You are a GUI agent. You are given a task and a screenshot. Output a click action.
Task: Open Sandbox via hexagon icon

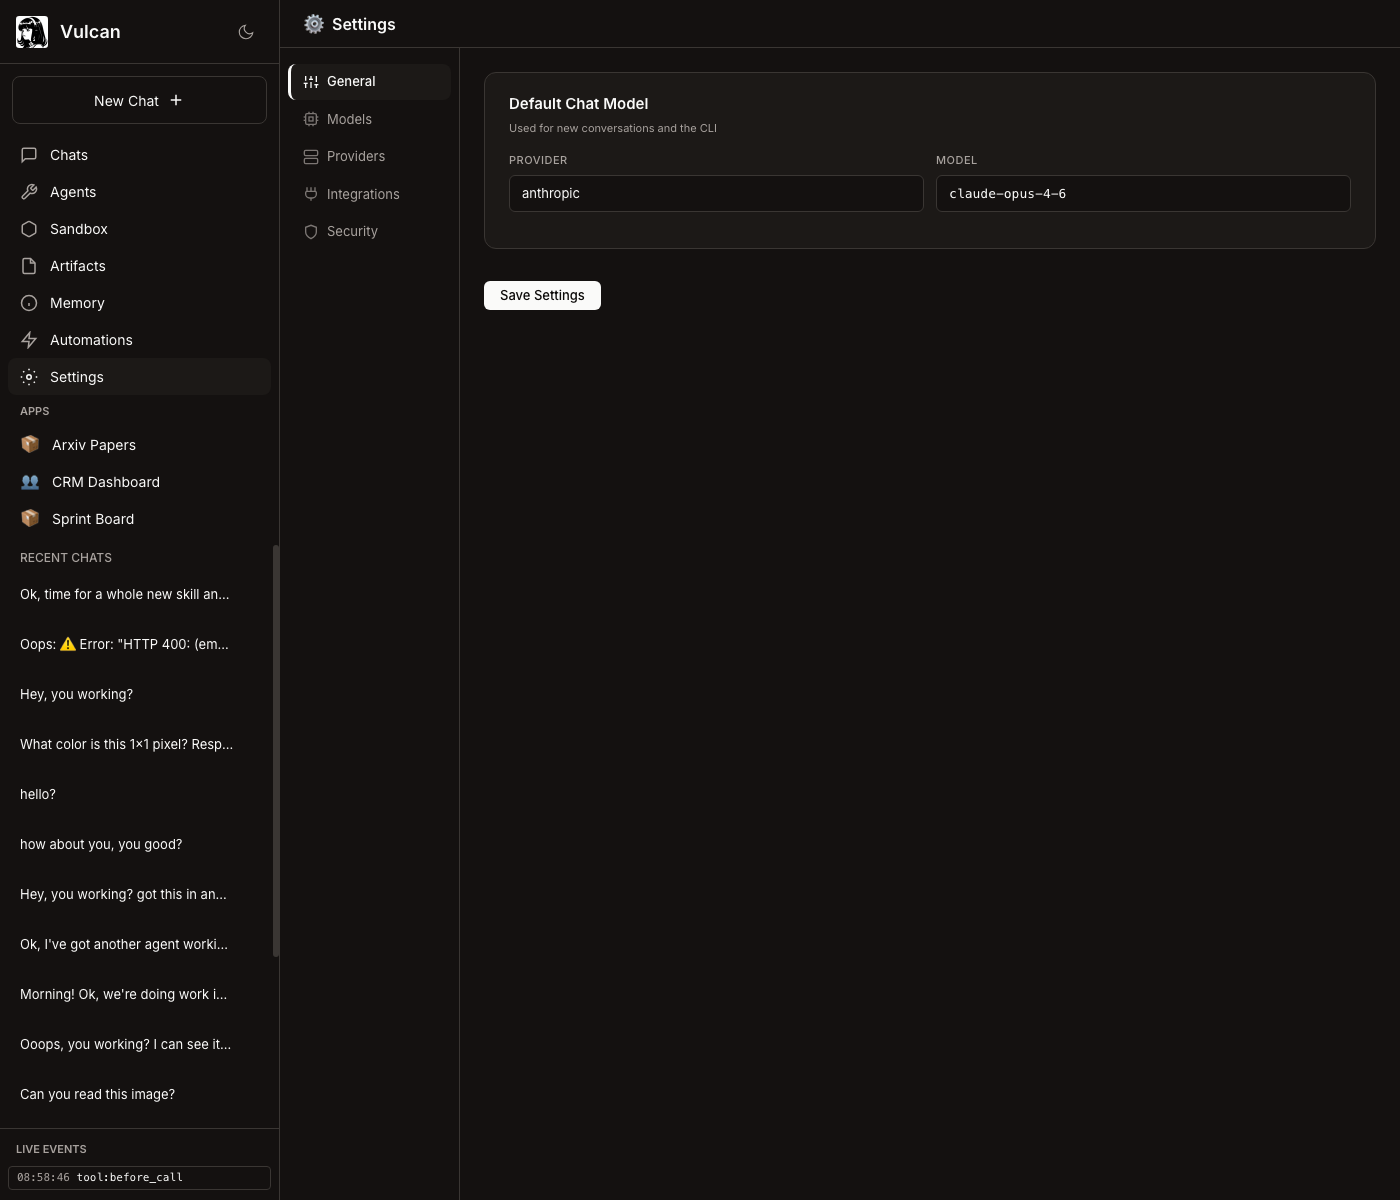click(29, 229)
